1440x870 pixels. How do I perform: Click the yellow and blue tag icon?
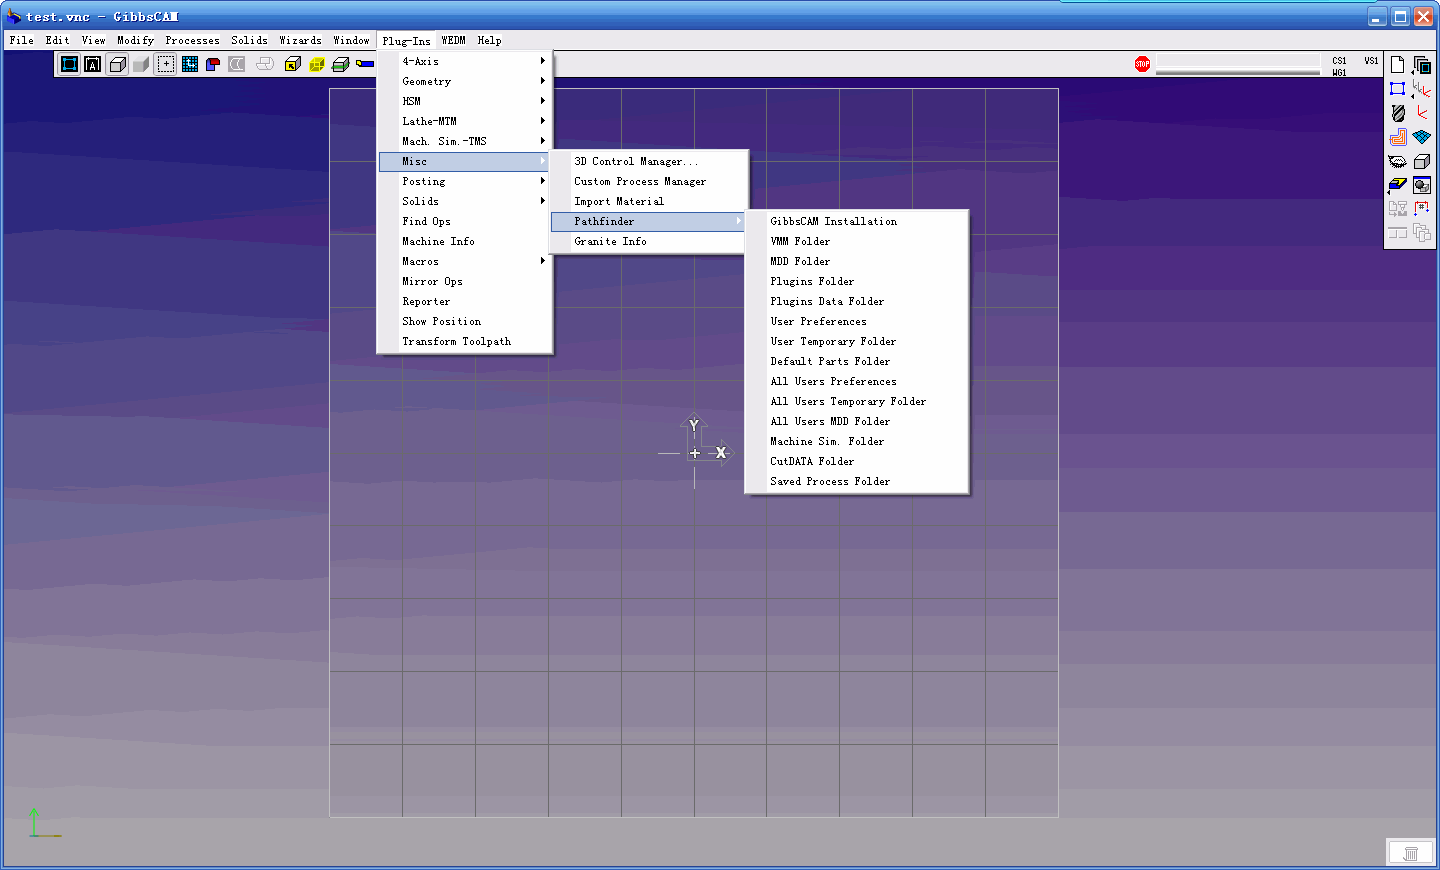pos(365,64)
